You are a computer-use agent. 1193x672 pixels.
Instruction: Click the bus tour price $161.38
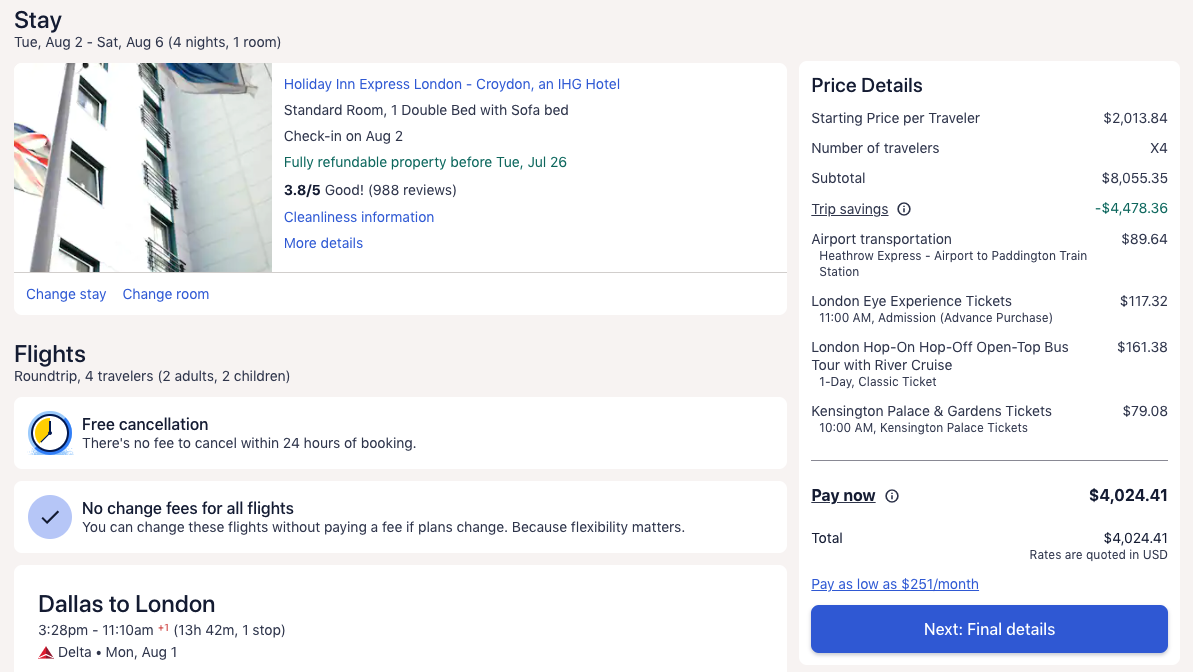coord(1142,347)
